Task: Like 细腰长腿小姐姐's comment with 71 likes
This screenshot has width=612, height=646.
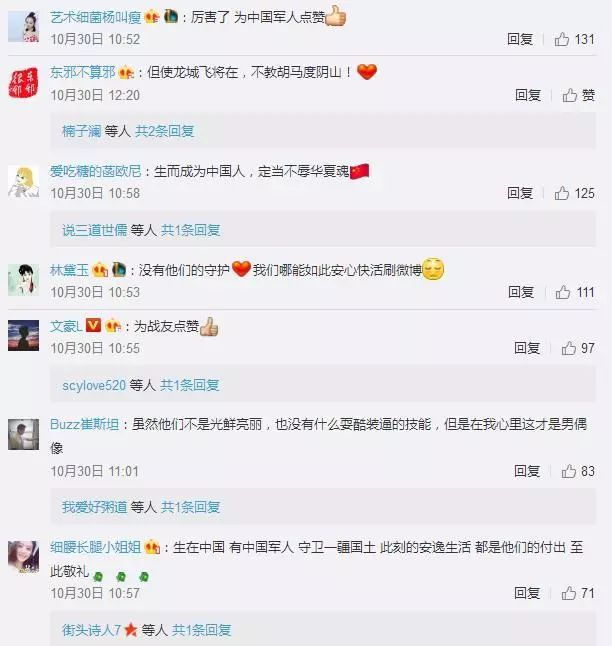Action: pyautogui.click(x=569, y=593)
